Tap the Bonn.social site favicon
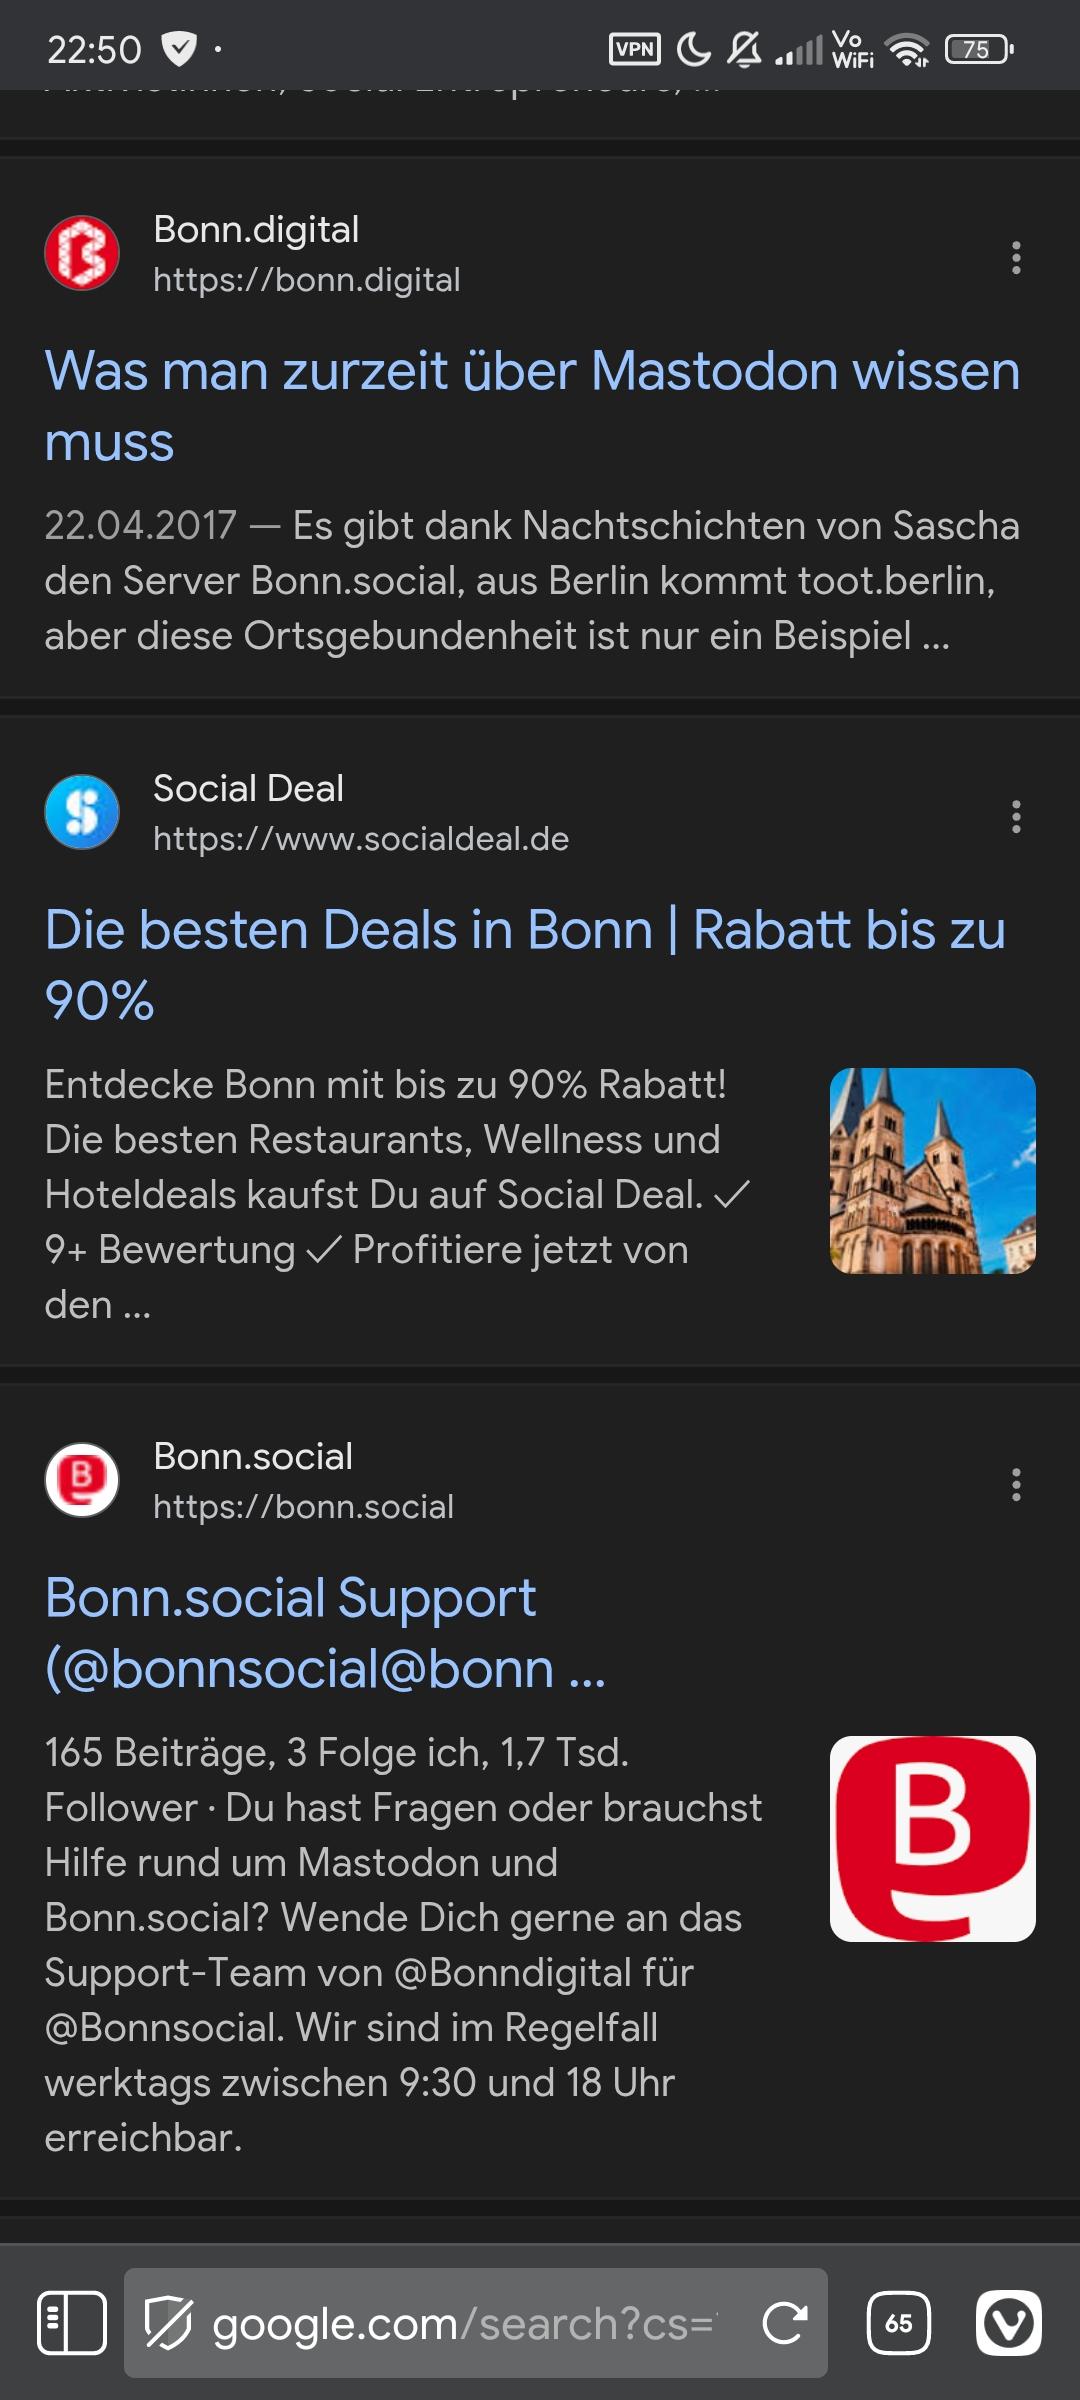The height and width of the screenshot is (2400, 1080). pos(82,1480)
